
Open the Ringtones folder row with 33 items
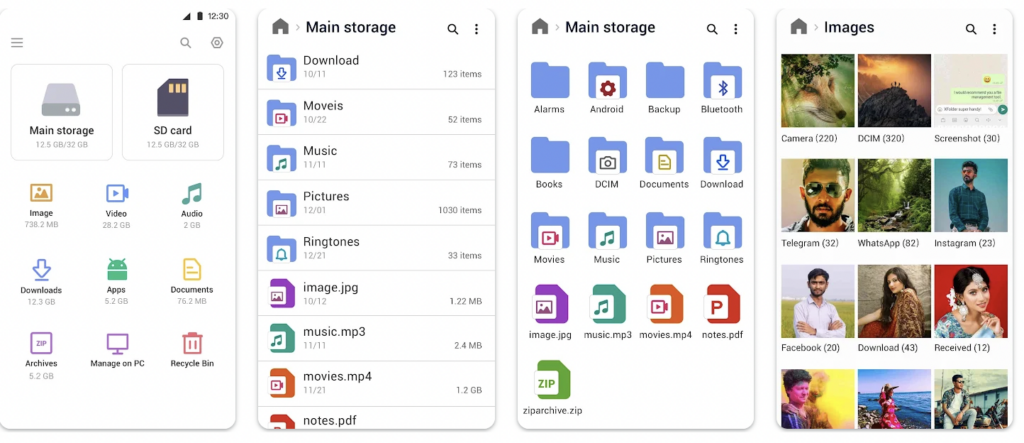[x=376, y=248]
